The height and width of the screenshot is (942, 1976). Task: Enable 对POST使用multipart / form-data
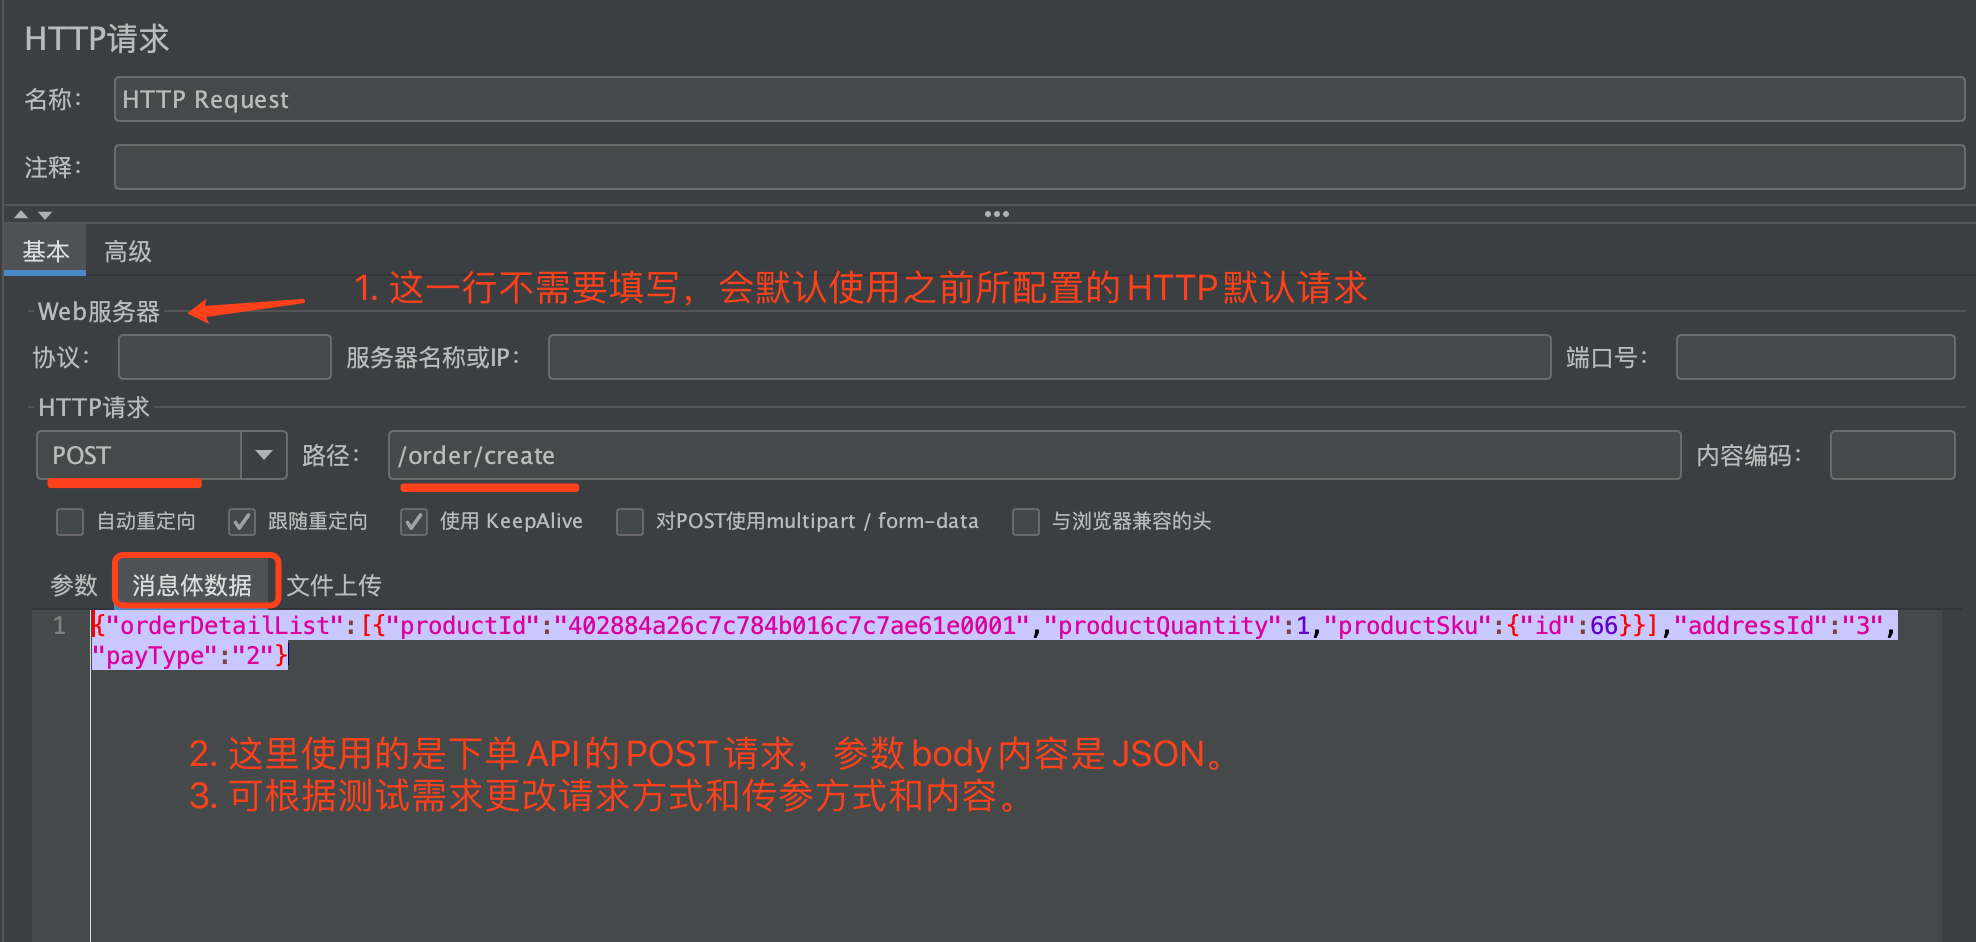(630, 521)
